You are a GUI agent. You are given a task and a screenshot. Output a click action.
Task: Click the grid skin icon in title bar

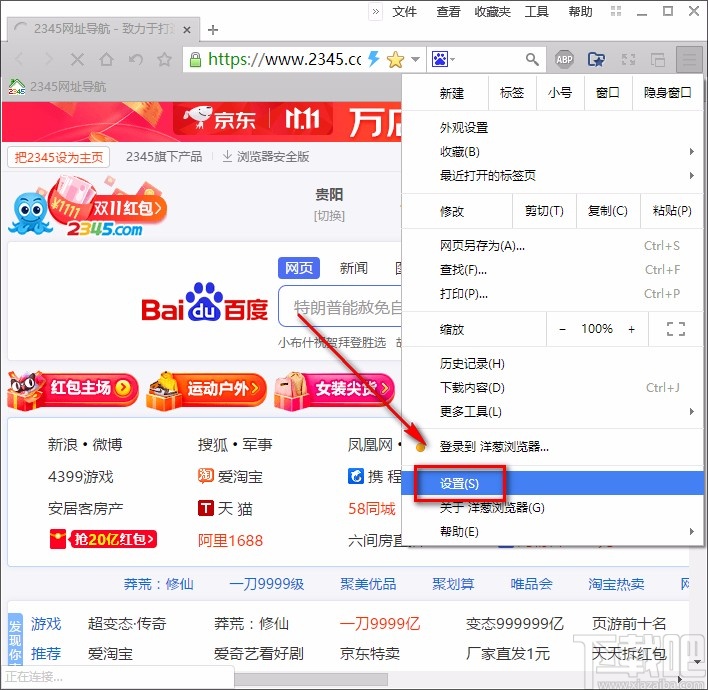point(616,11)
